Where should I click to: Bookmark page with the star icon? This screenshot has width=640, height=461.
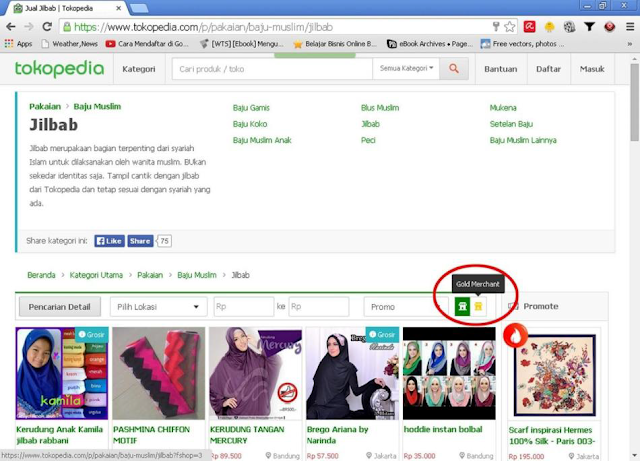click(510, 27)
